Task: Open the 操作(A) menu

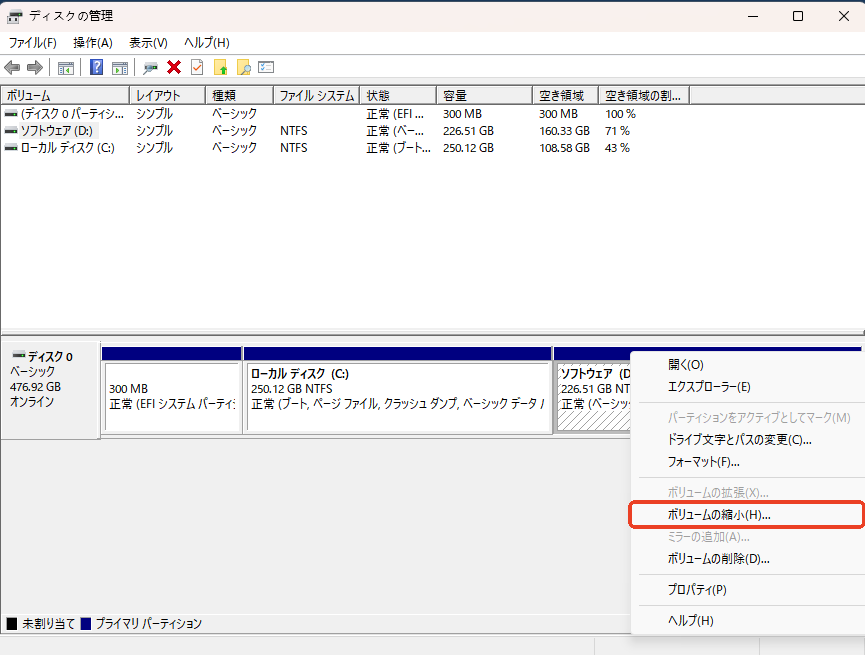Action: (x=92, y=43)
